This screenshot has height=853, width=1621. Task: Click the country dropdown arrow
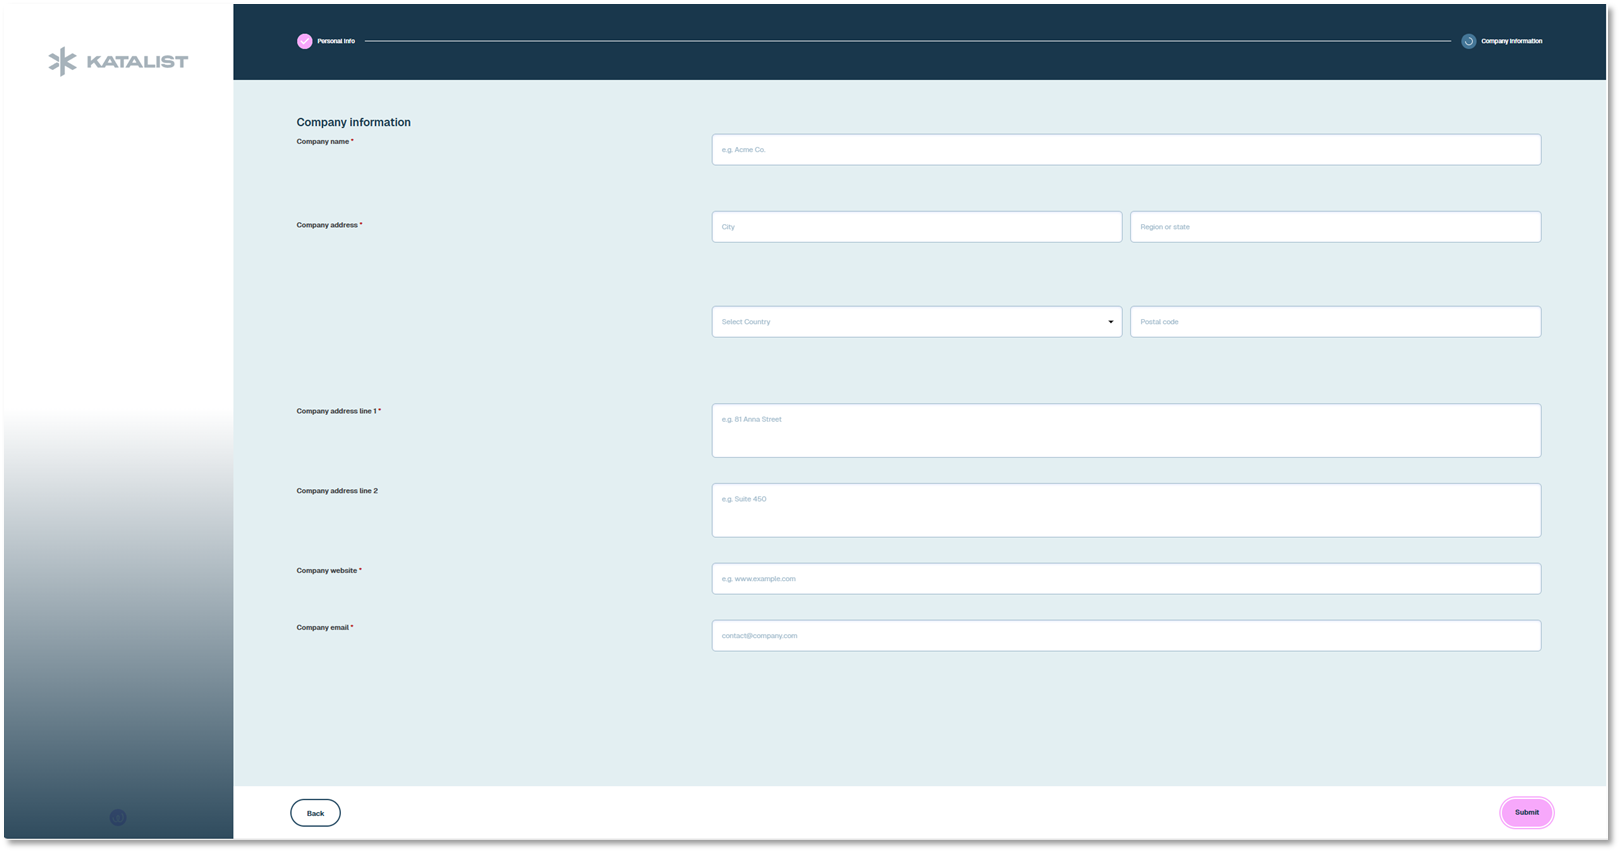coord(1110,322)
